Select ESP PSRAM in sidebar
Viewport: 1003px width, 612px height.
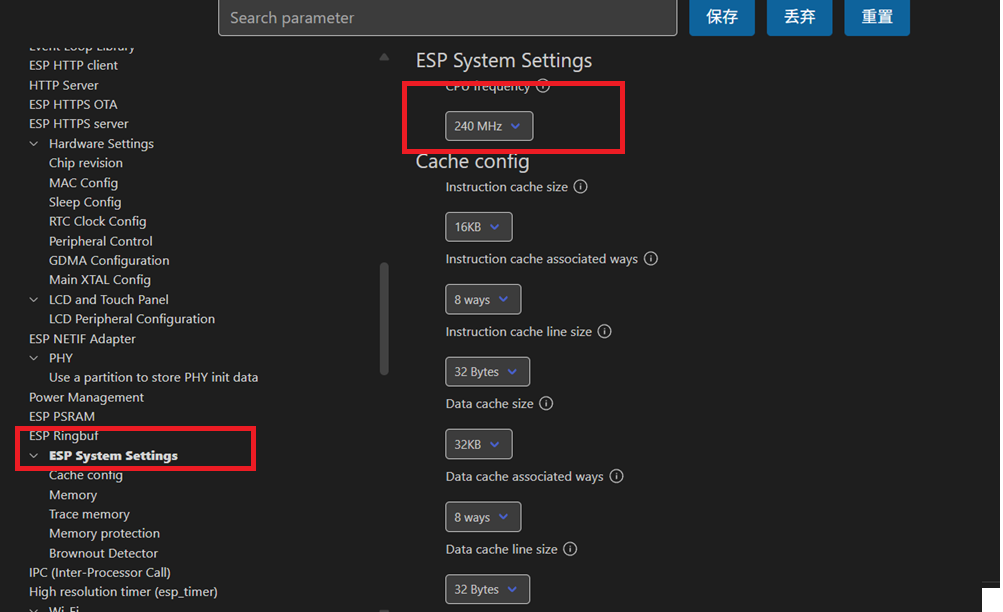pos(61,416)
